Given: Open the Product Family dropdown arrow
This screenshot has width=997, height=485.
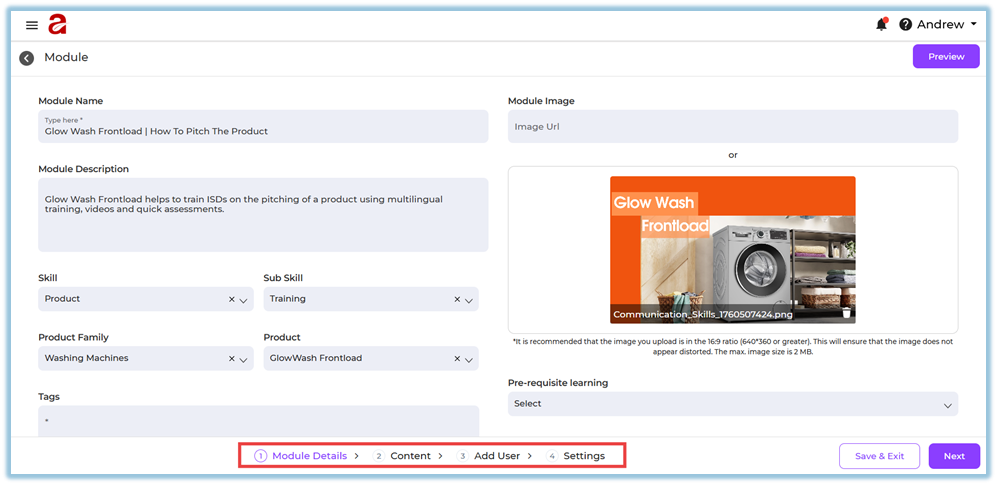Looking at the screenshot, I should click(x=243, y=359).
